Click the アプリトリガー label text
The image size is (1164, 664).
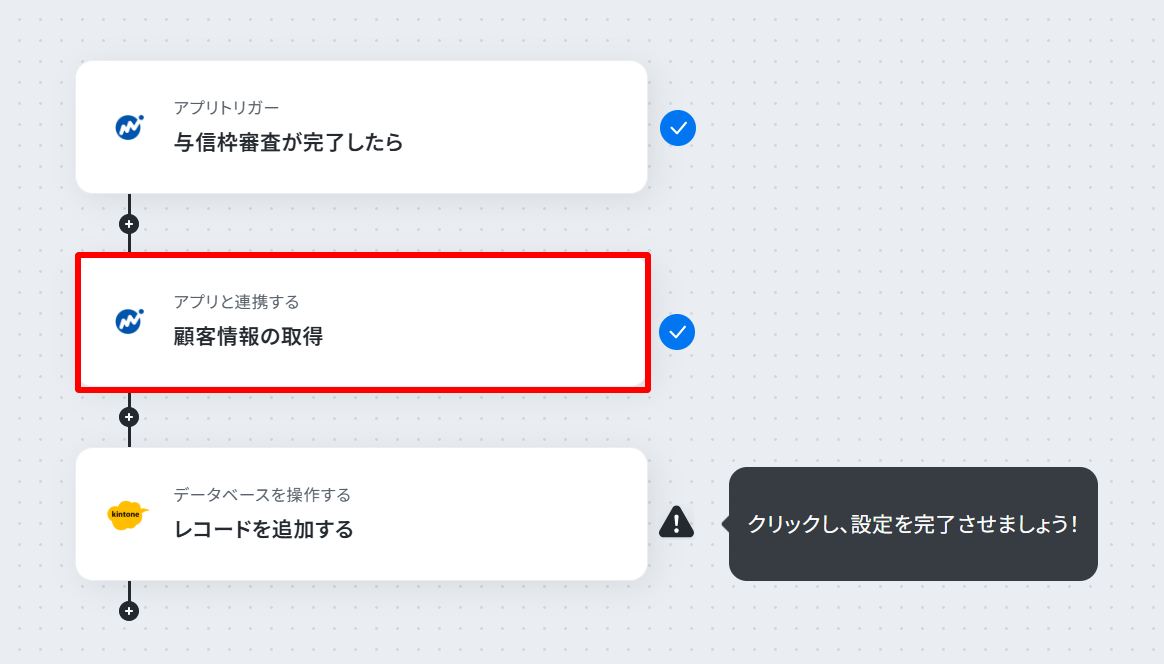point(226,108)
